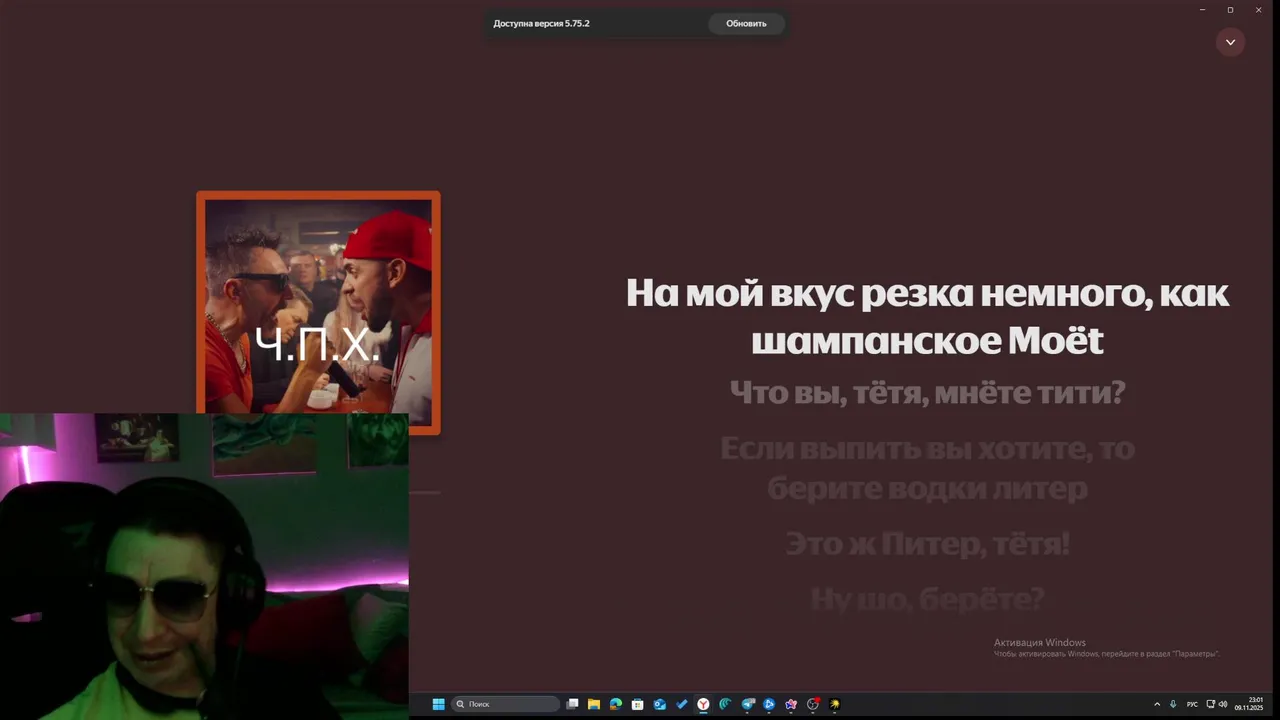
Task: Switch the РУС input language indicator
Action: click(1192, 704)
